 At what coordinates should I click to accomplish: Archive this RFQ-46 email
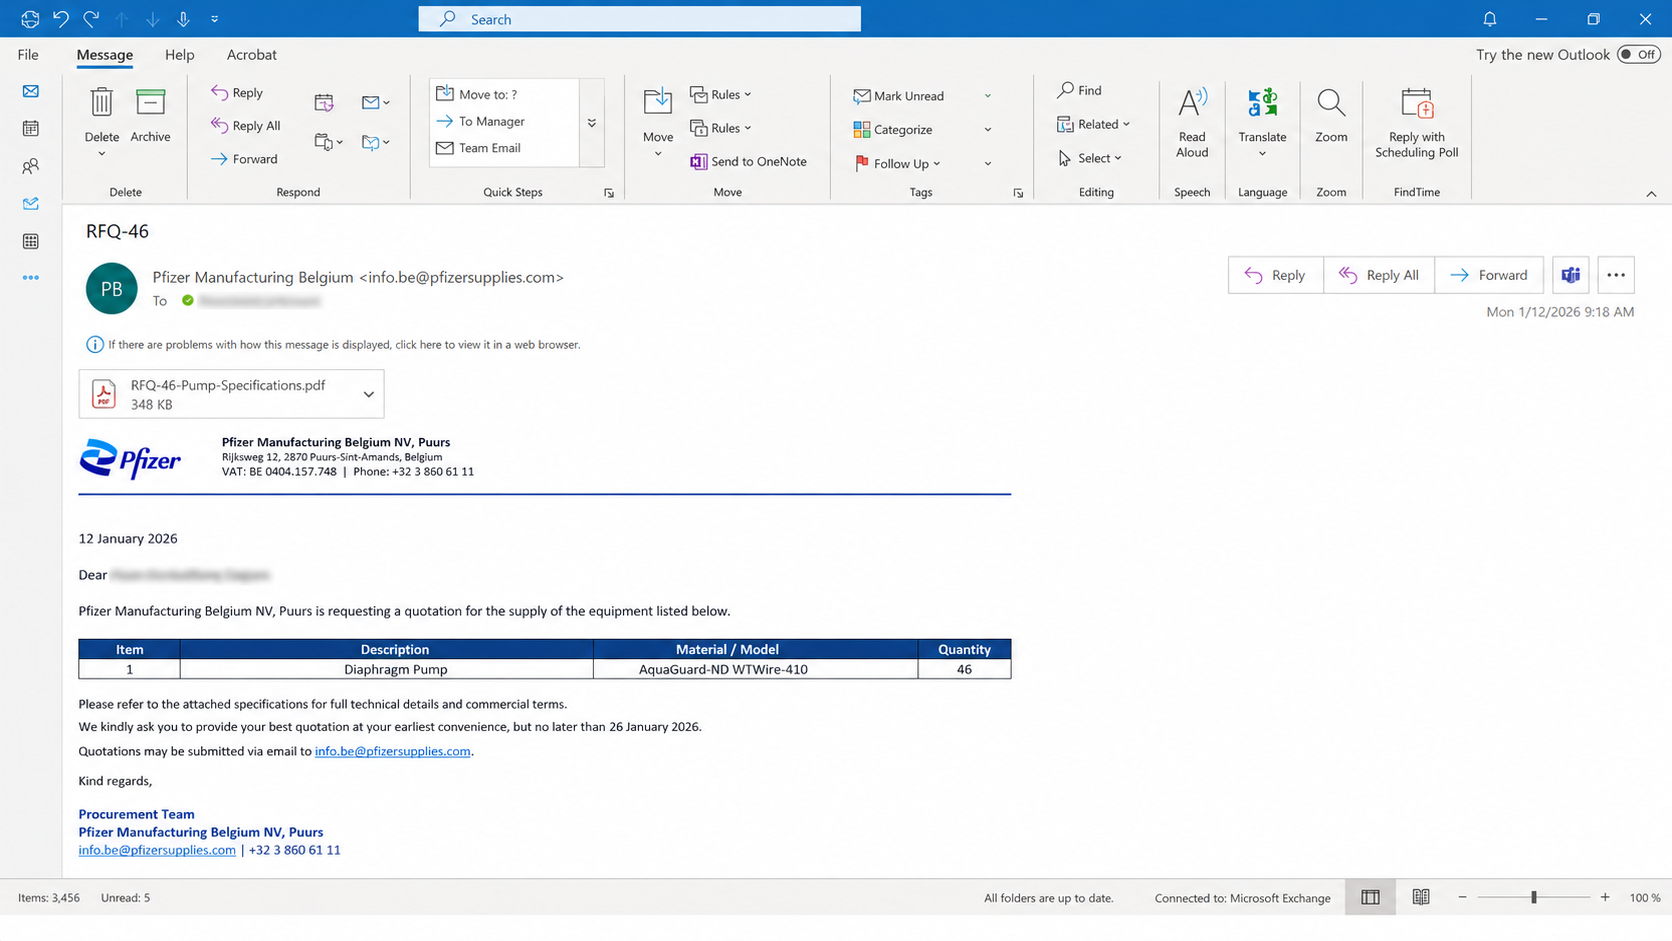pyautogui.click(x=150, y=113)
